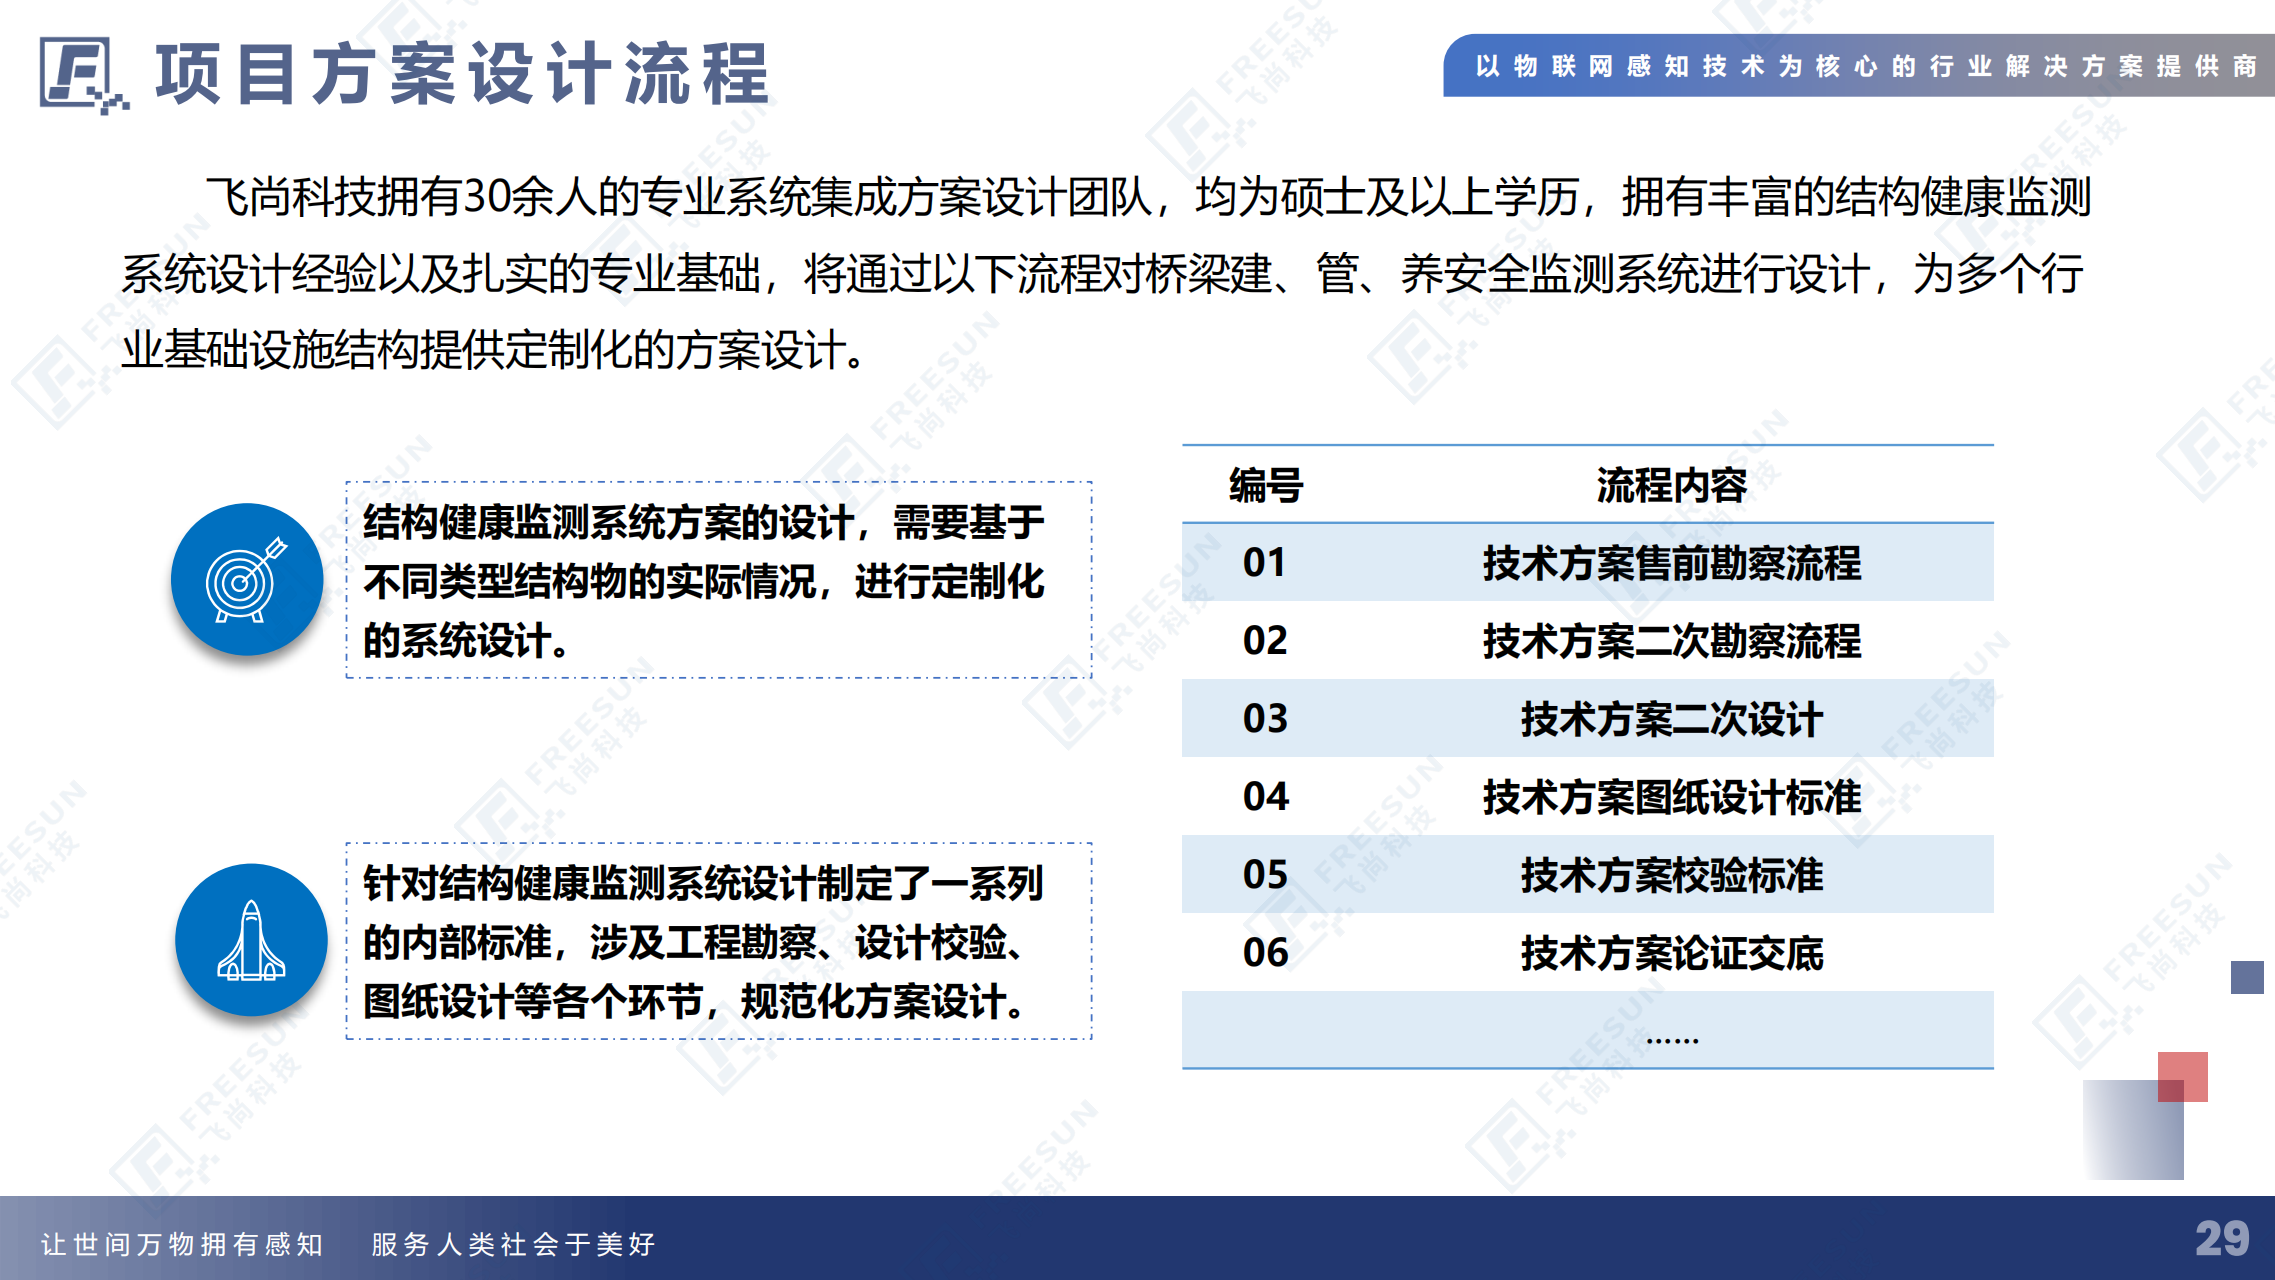The width and height of the screenshot is (2275, 1280).
Task: Click the number cell 02
Action: coord(1265,640)
